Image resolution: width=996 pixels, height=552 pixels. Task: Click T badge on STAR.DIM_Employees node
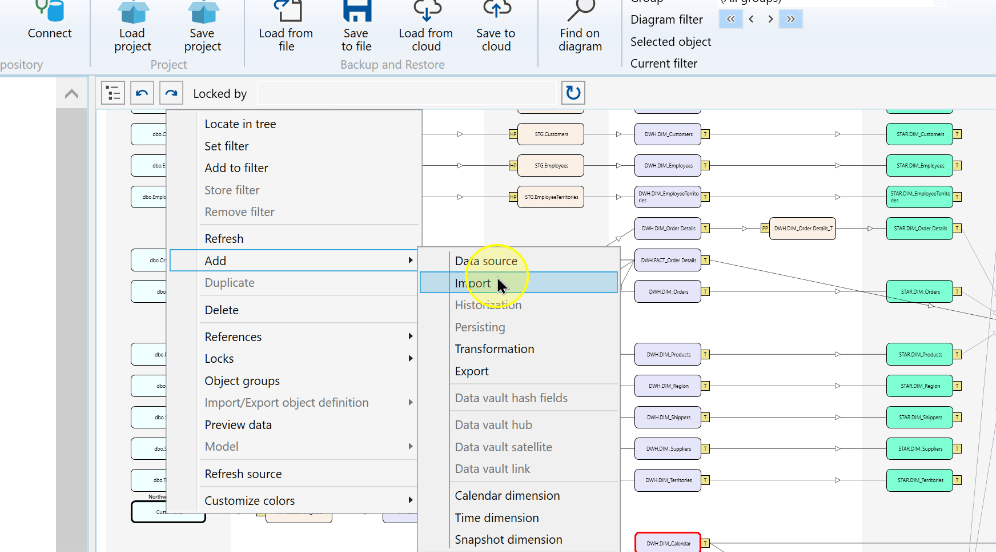(957, 166)
